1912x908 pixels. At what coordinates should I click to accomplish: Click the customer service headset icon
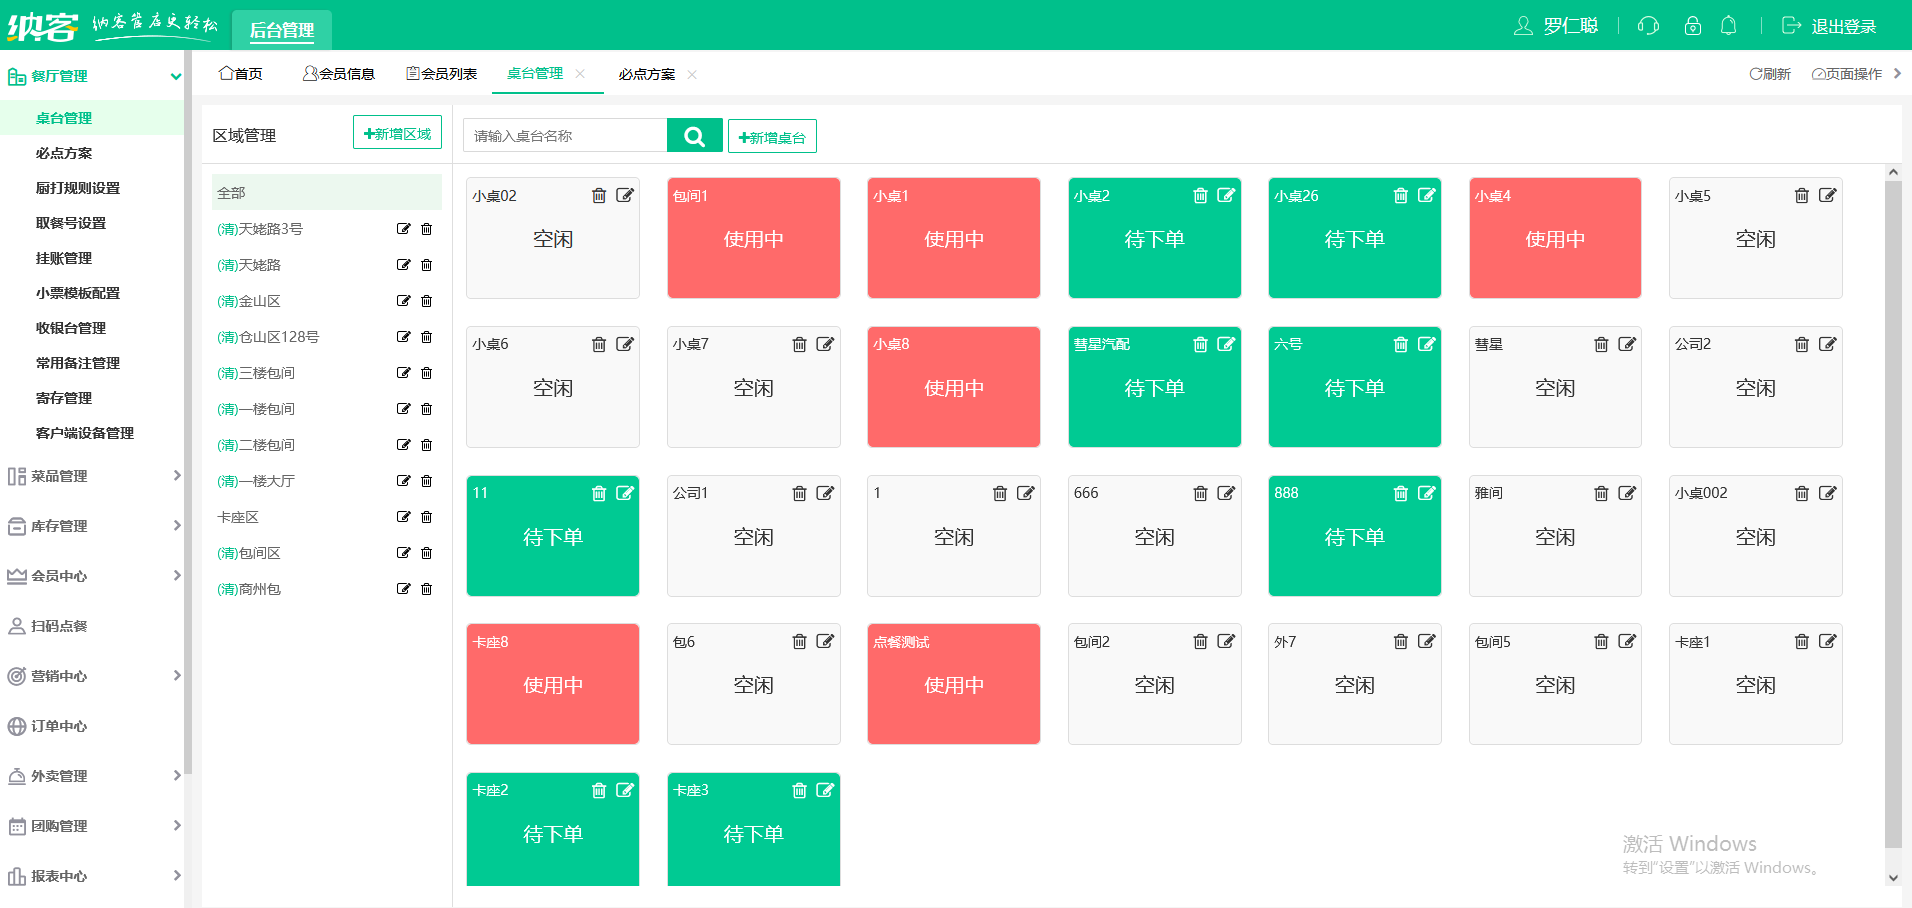[1648, 26]
